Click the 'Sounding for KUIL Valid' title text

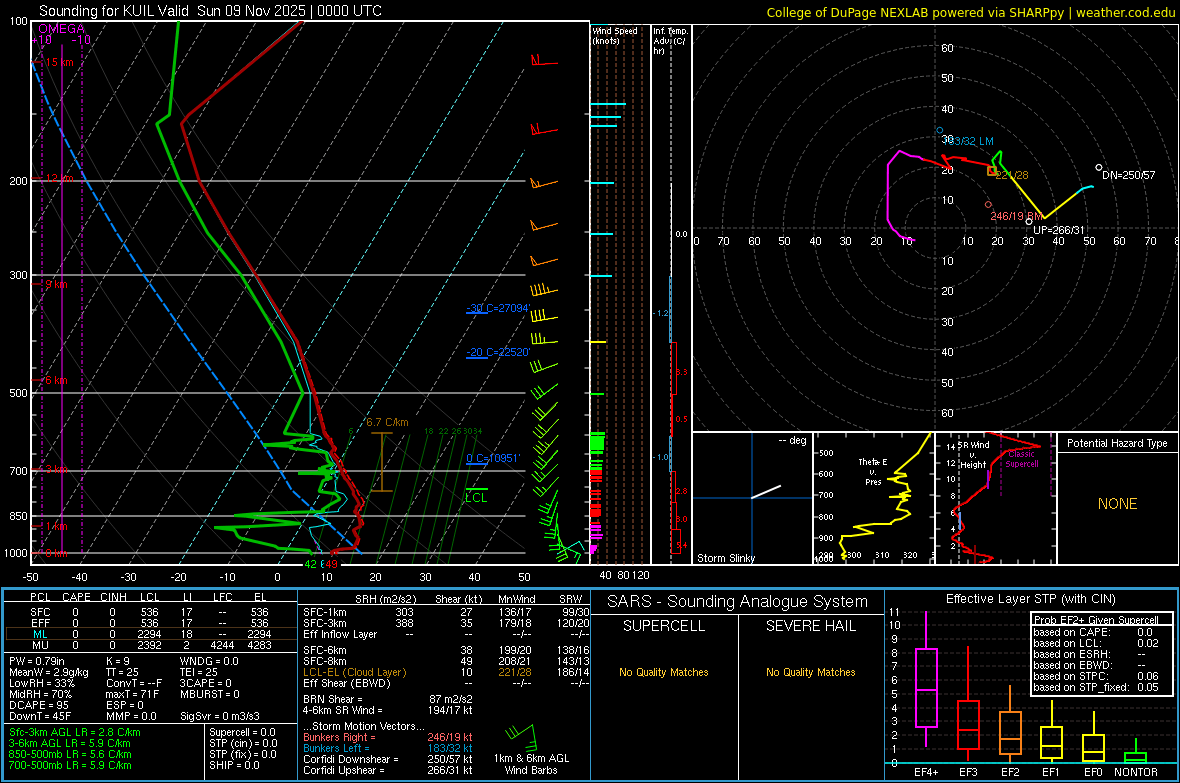(114, 11)
